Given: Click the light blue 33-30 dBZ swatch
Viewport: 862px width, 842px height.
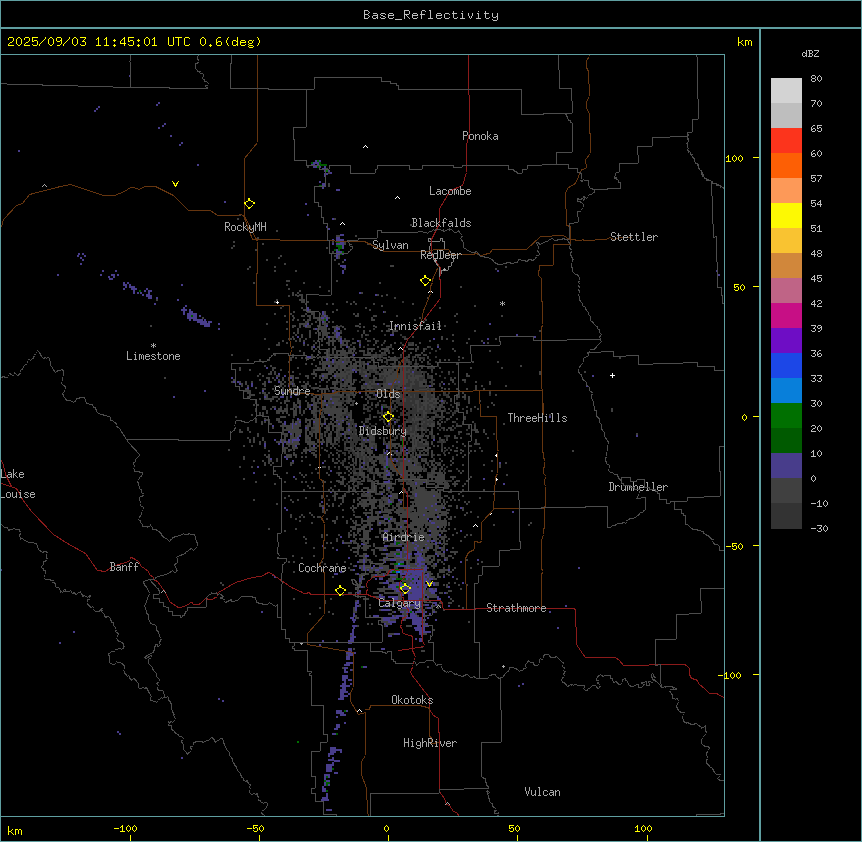Looking at the screenshot, I should tap(786, 391).
